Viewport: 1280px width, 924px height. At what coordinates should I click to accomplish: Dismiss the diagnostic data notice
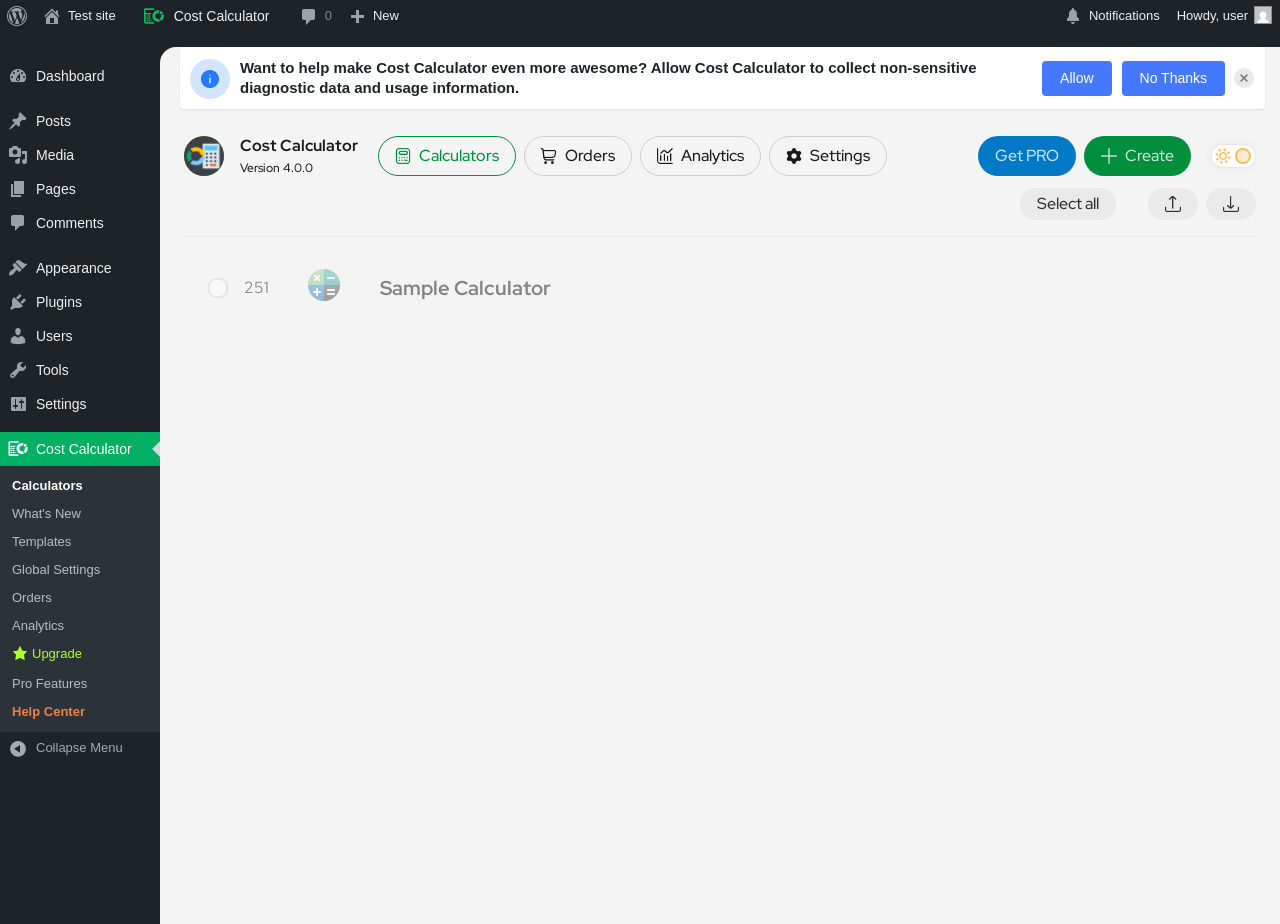(x=1244, y=78)
